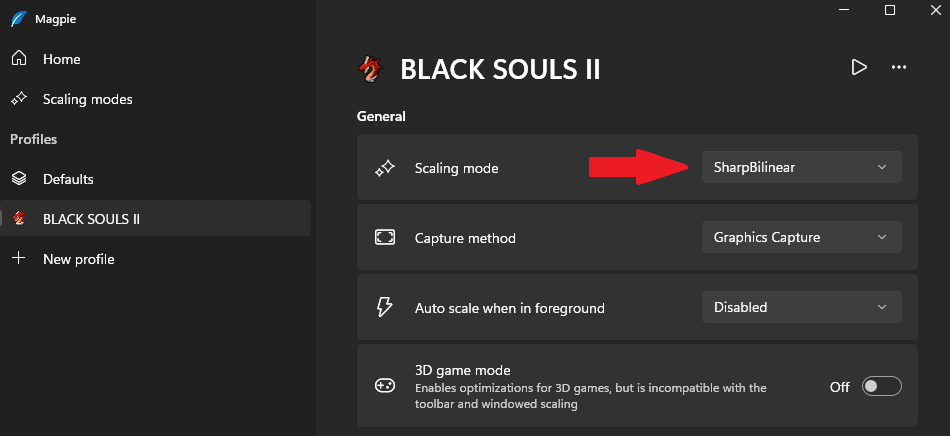Click the large BLACK SOULS II header icon

click(370, 68)
